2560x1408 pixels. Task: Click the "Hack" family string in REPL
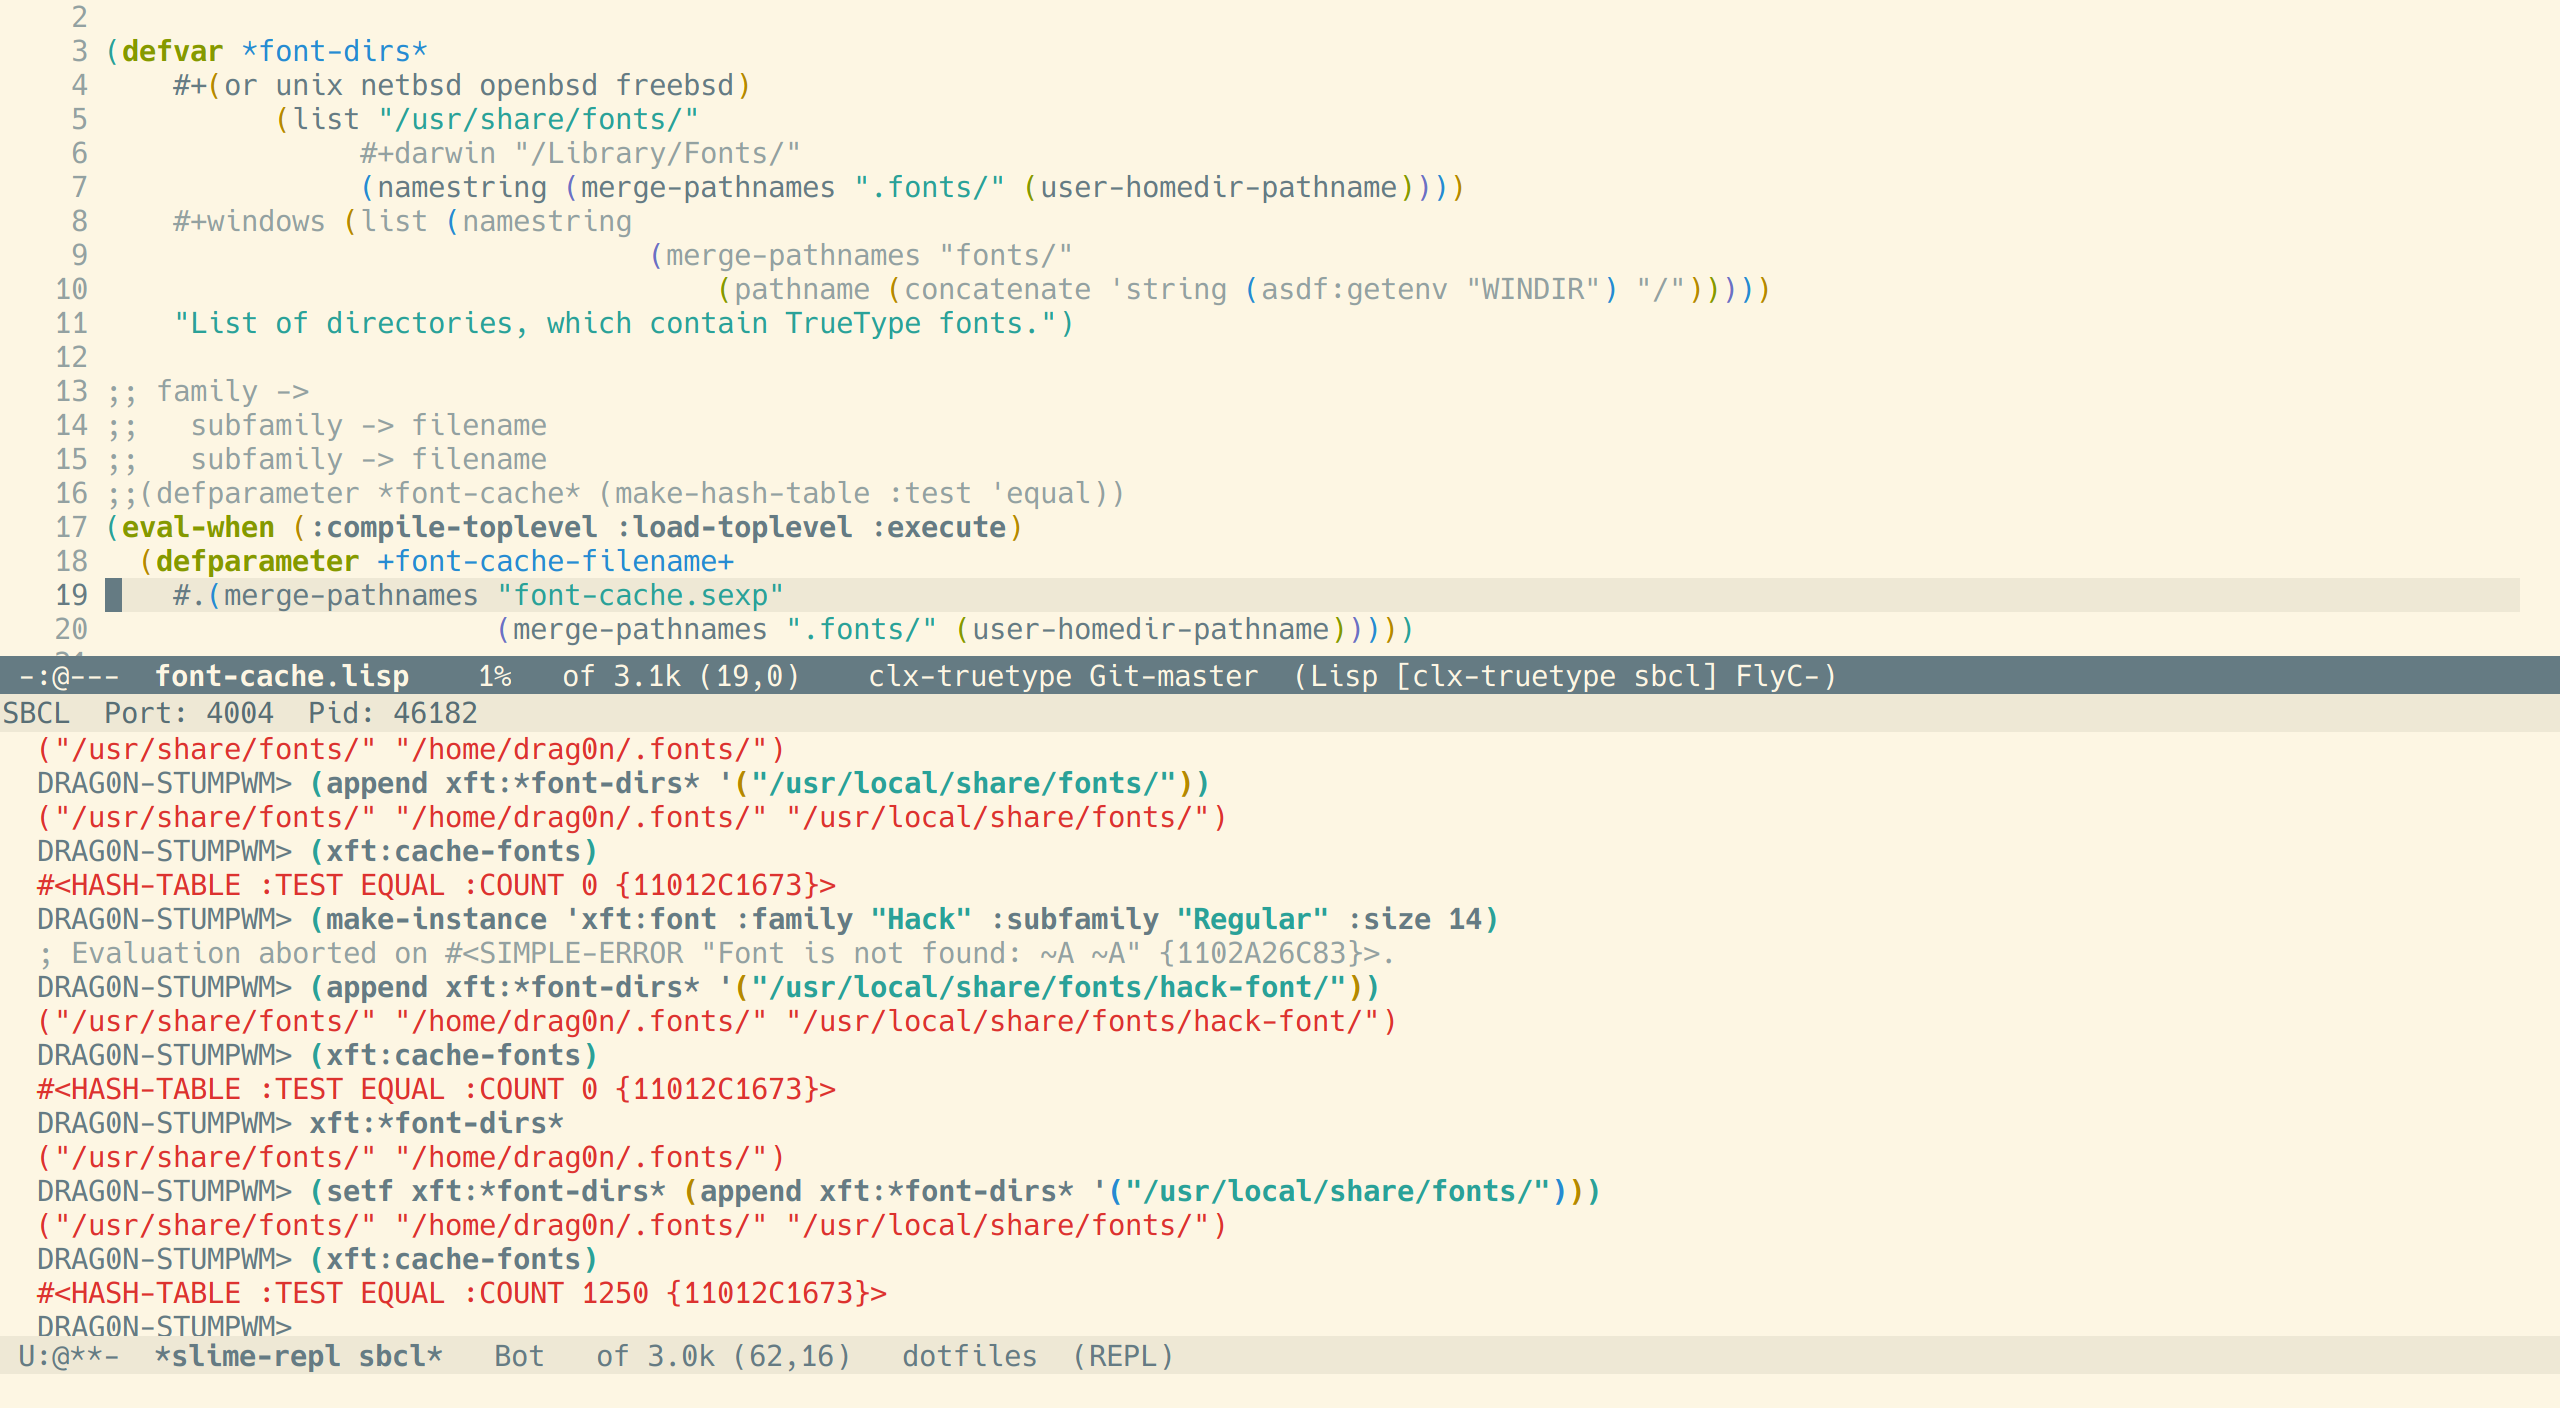(x=921, y=919)
